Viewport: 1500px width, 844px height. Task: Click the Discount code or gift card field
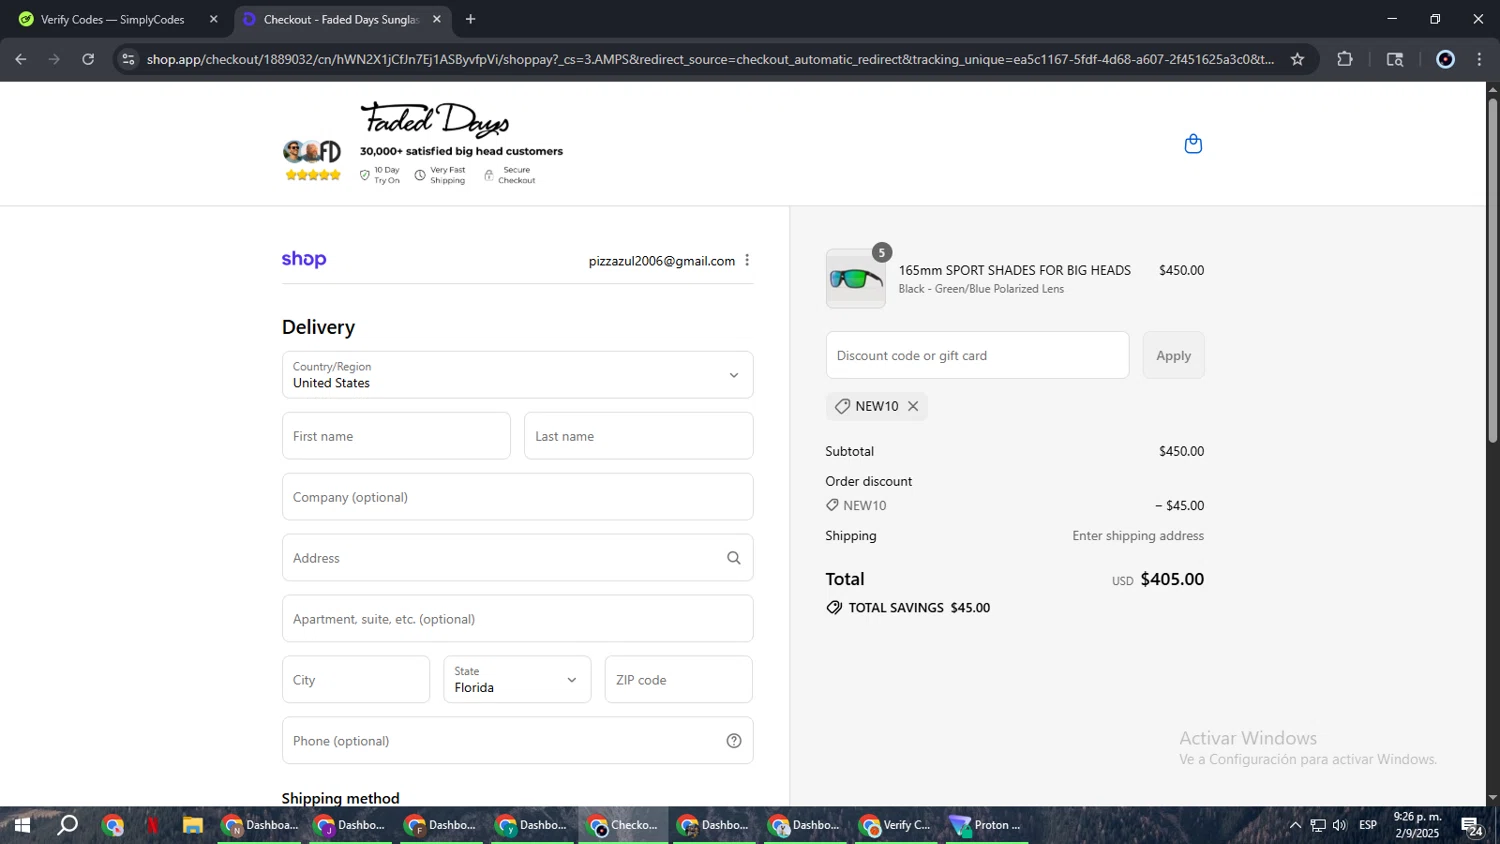point(977,355)
